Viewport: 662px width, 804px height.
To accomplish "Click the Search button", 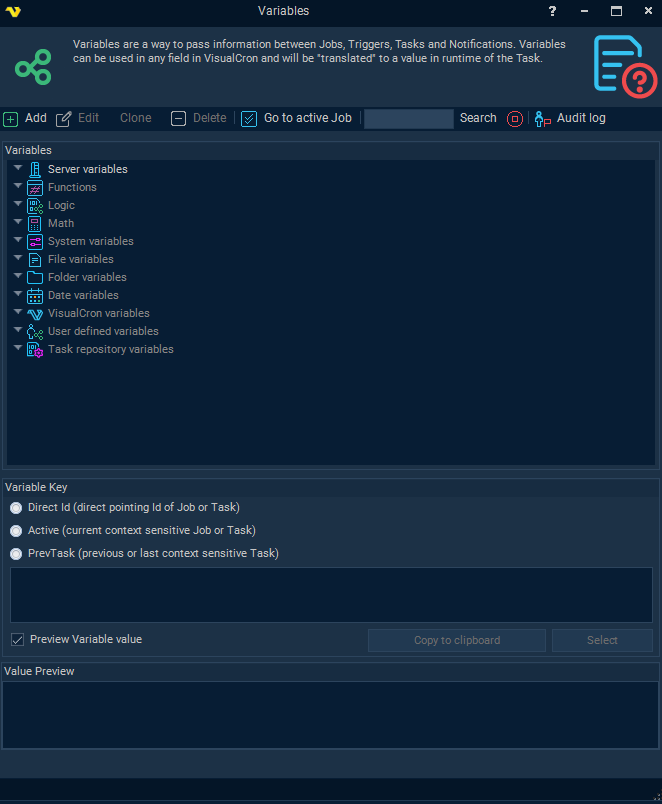I will pyautogui.click(x=478, y=118).
